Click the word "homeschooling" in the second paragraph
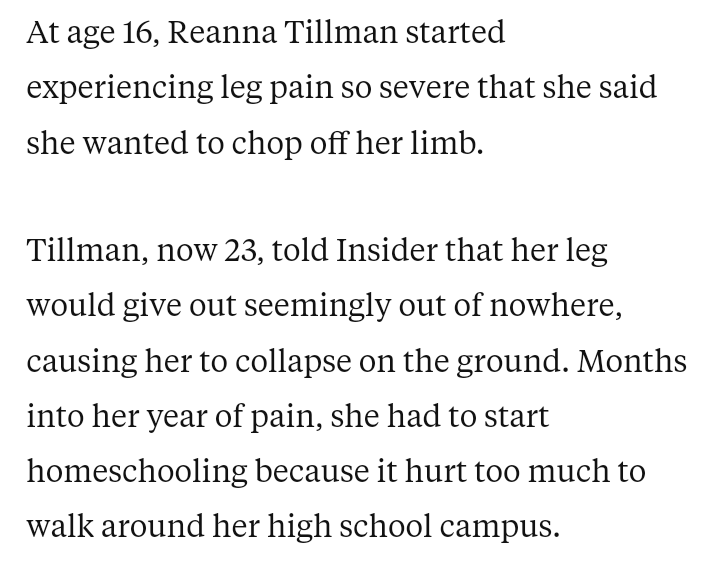This screenshot has height=570, width=720. (136, 471)
